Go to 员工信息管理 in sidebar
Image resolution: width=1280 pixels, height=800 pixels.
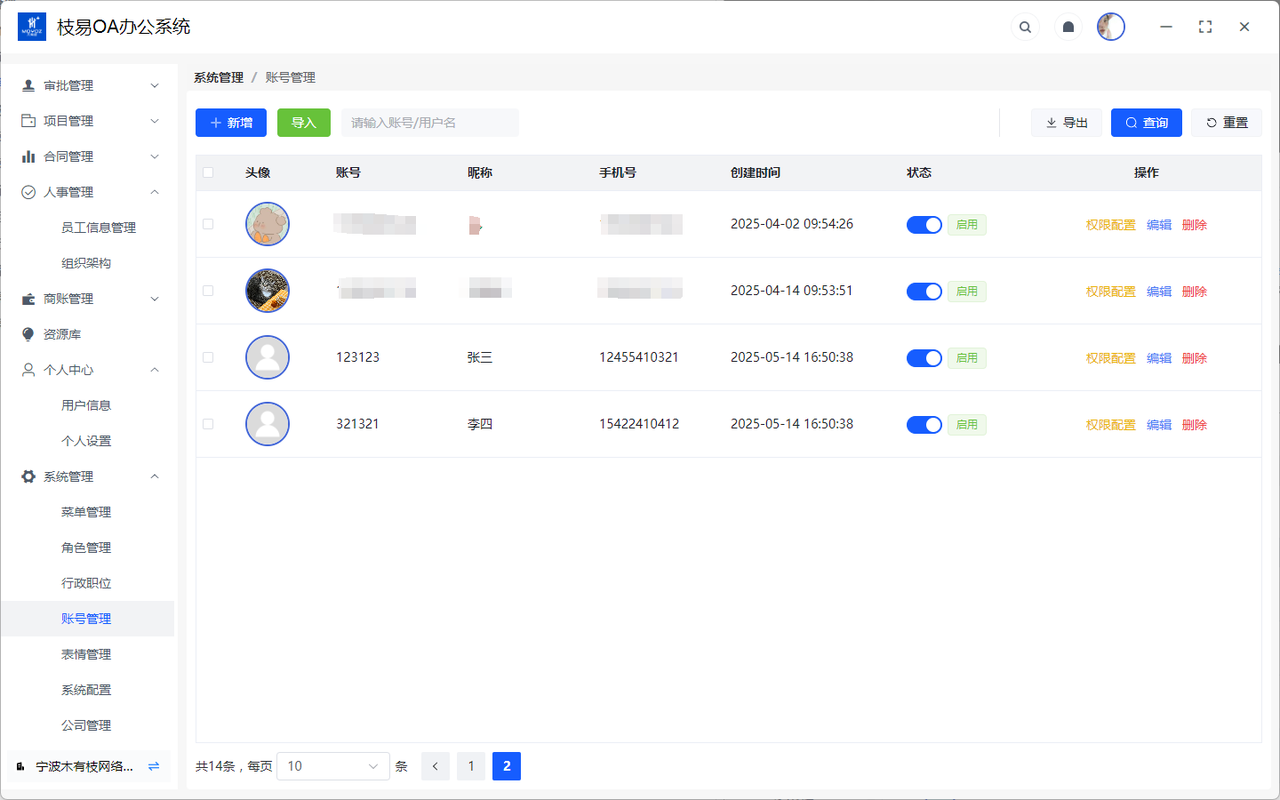[x=98, y=228]
